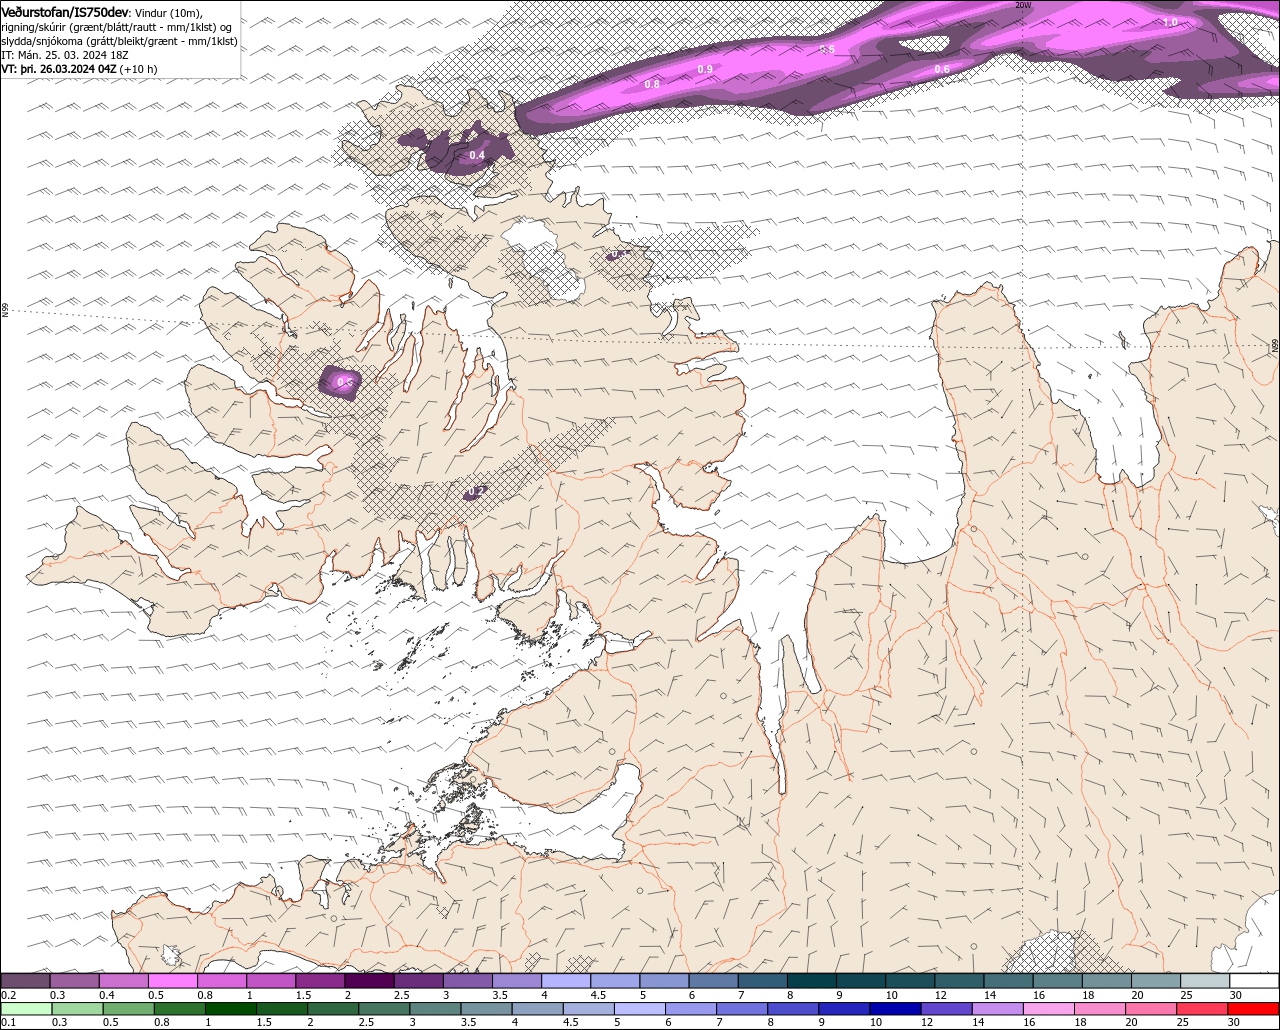
Task: Select the upper legend swatch starting at 0.2
Action: coord(25,981)
